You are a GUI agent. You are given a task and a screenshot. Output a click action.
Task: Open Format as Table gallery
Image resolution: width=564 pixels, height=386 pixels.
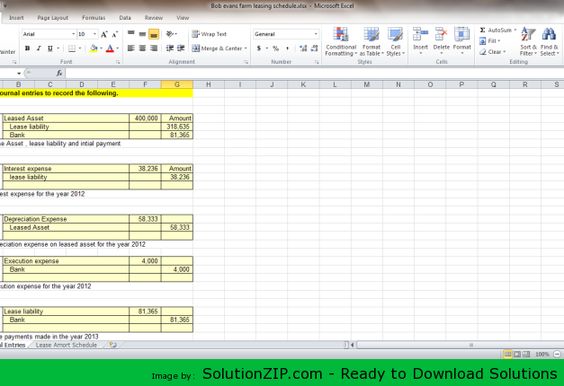click(371, 41)
